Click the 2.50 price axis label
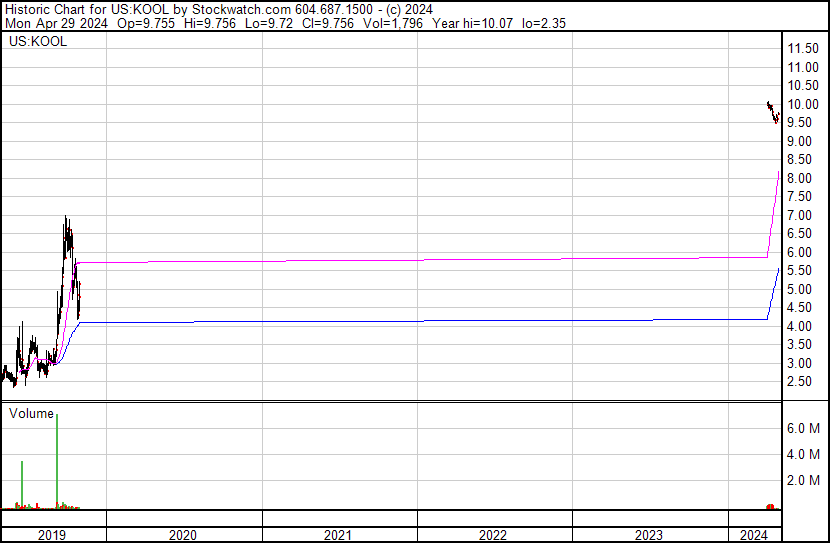The image size is (830, 543). point(801,381)
